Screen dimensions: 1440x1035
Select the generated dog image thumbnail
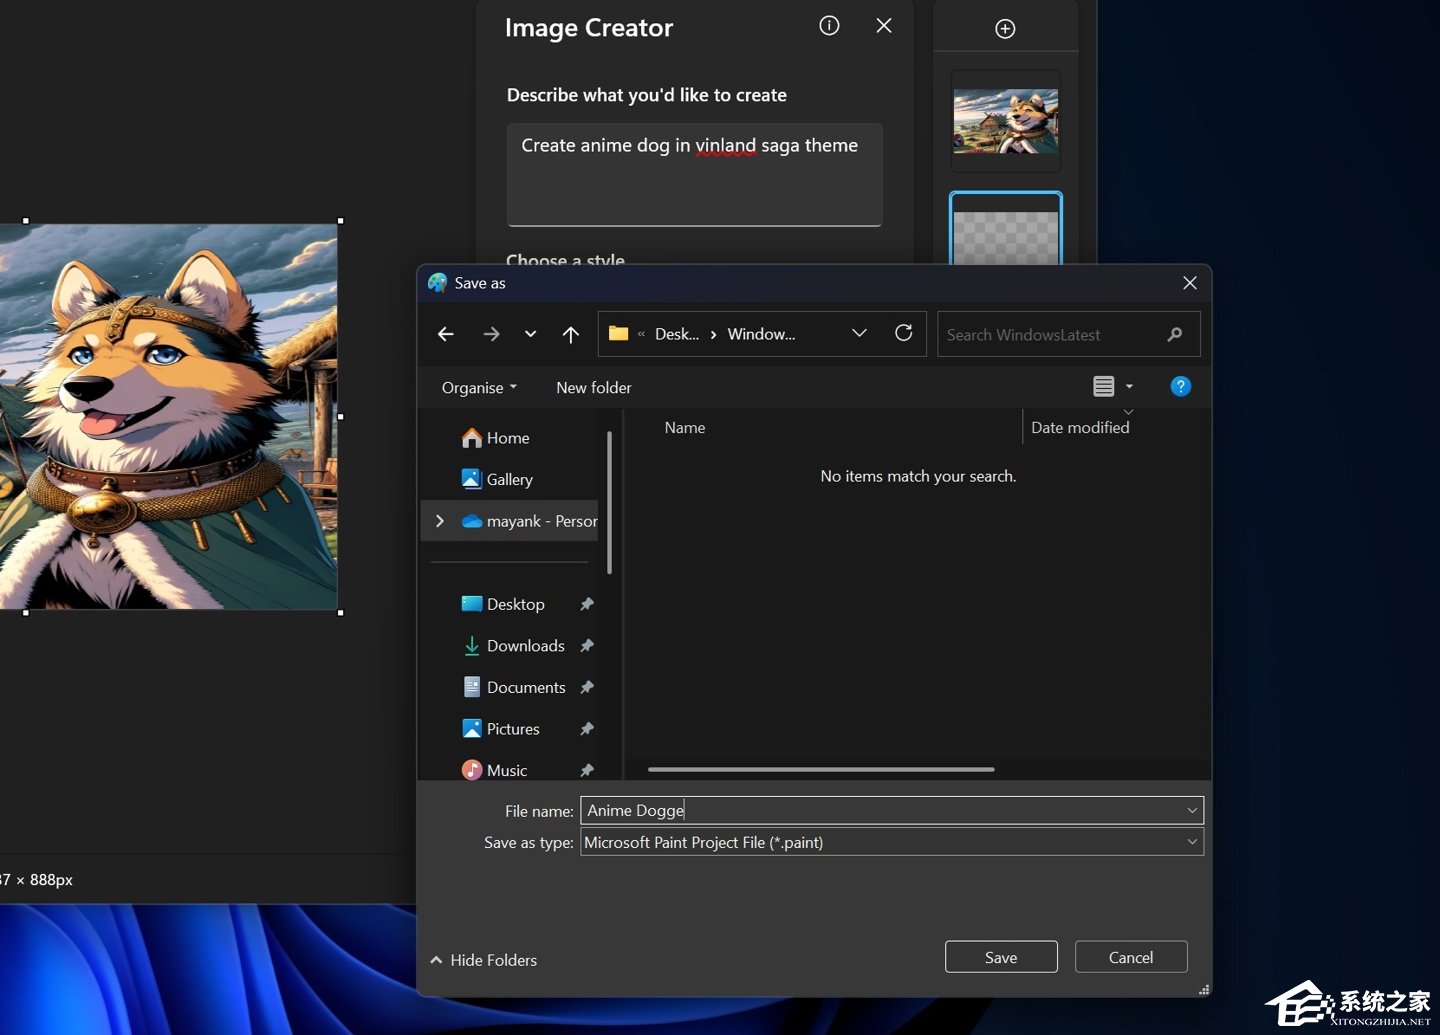[x=1005, y=120]
